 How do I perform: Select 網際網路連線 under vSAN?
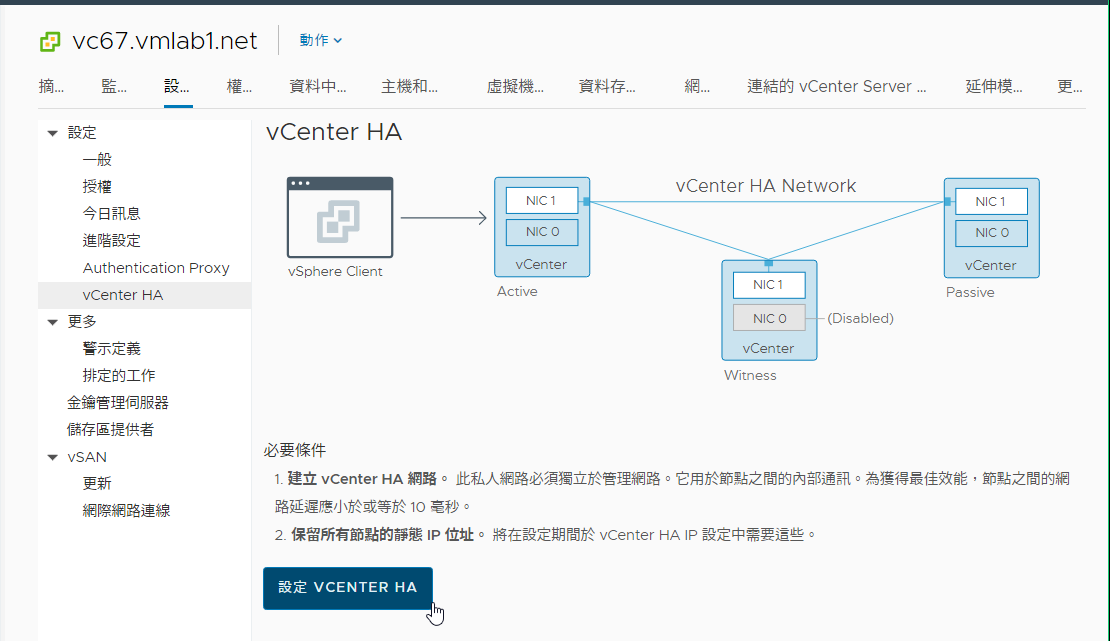[126, 511]
